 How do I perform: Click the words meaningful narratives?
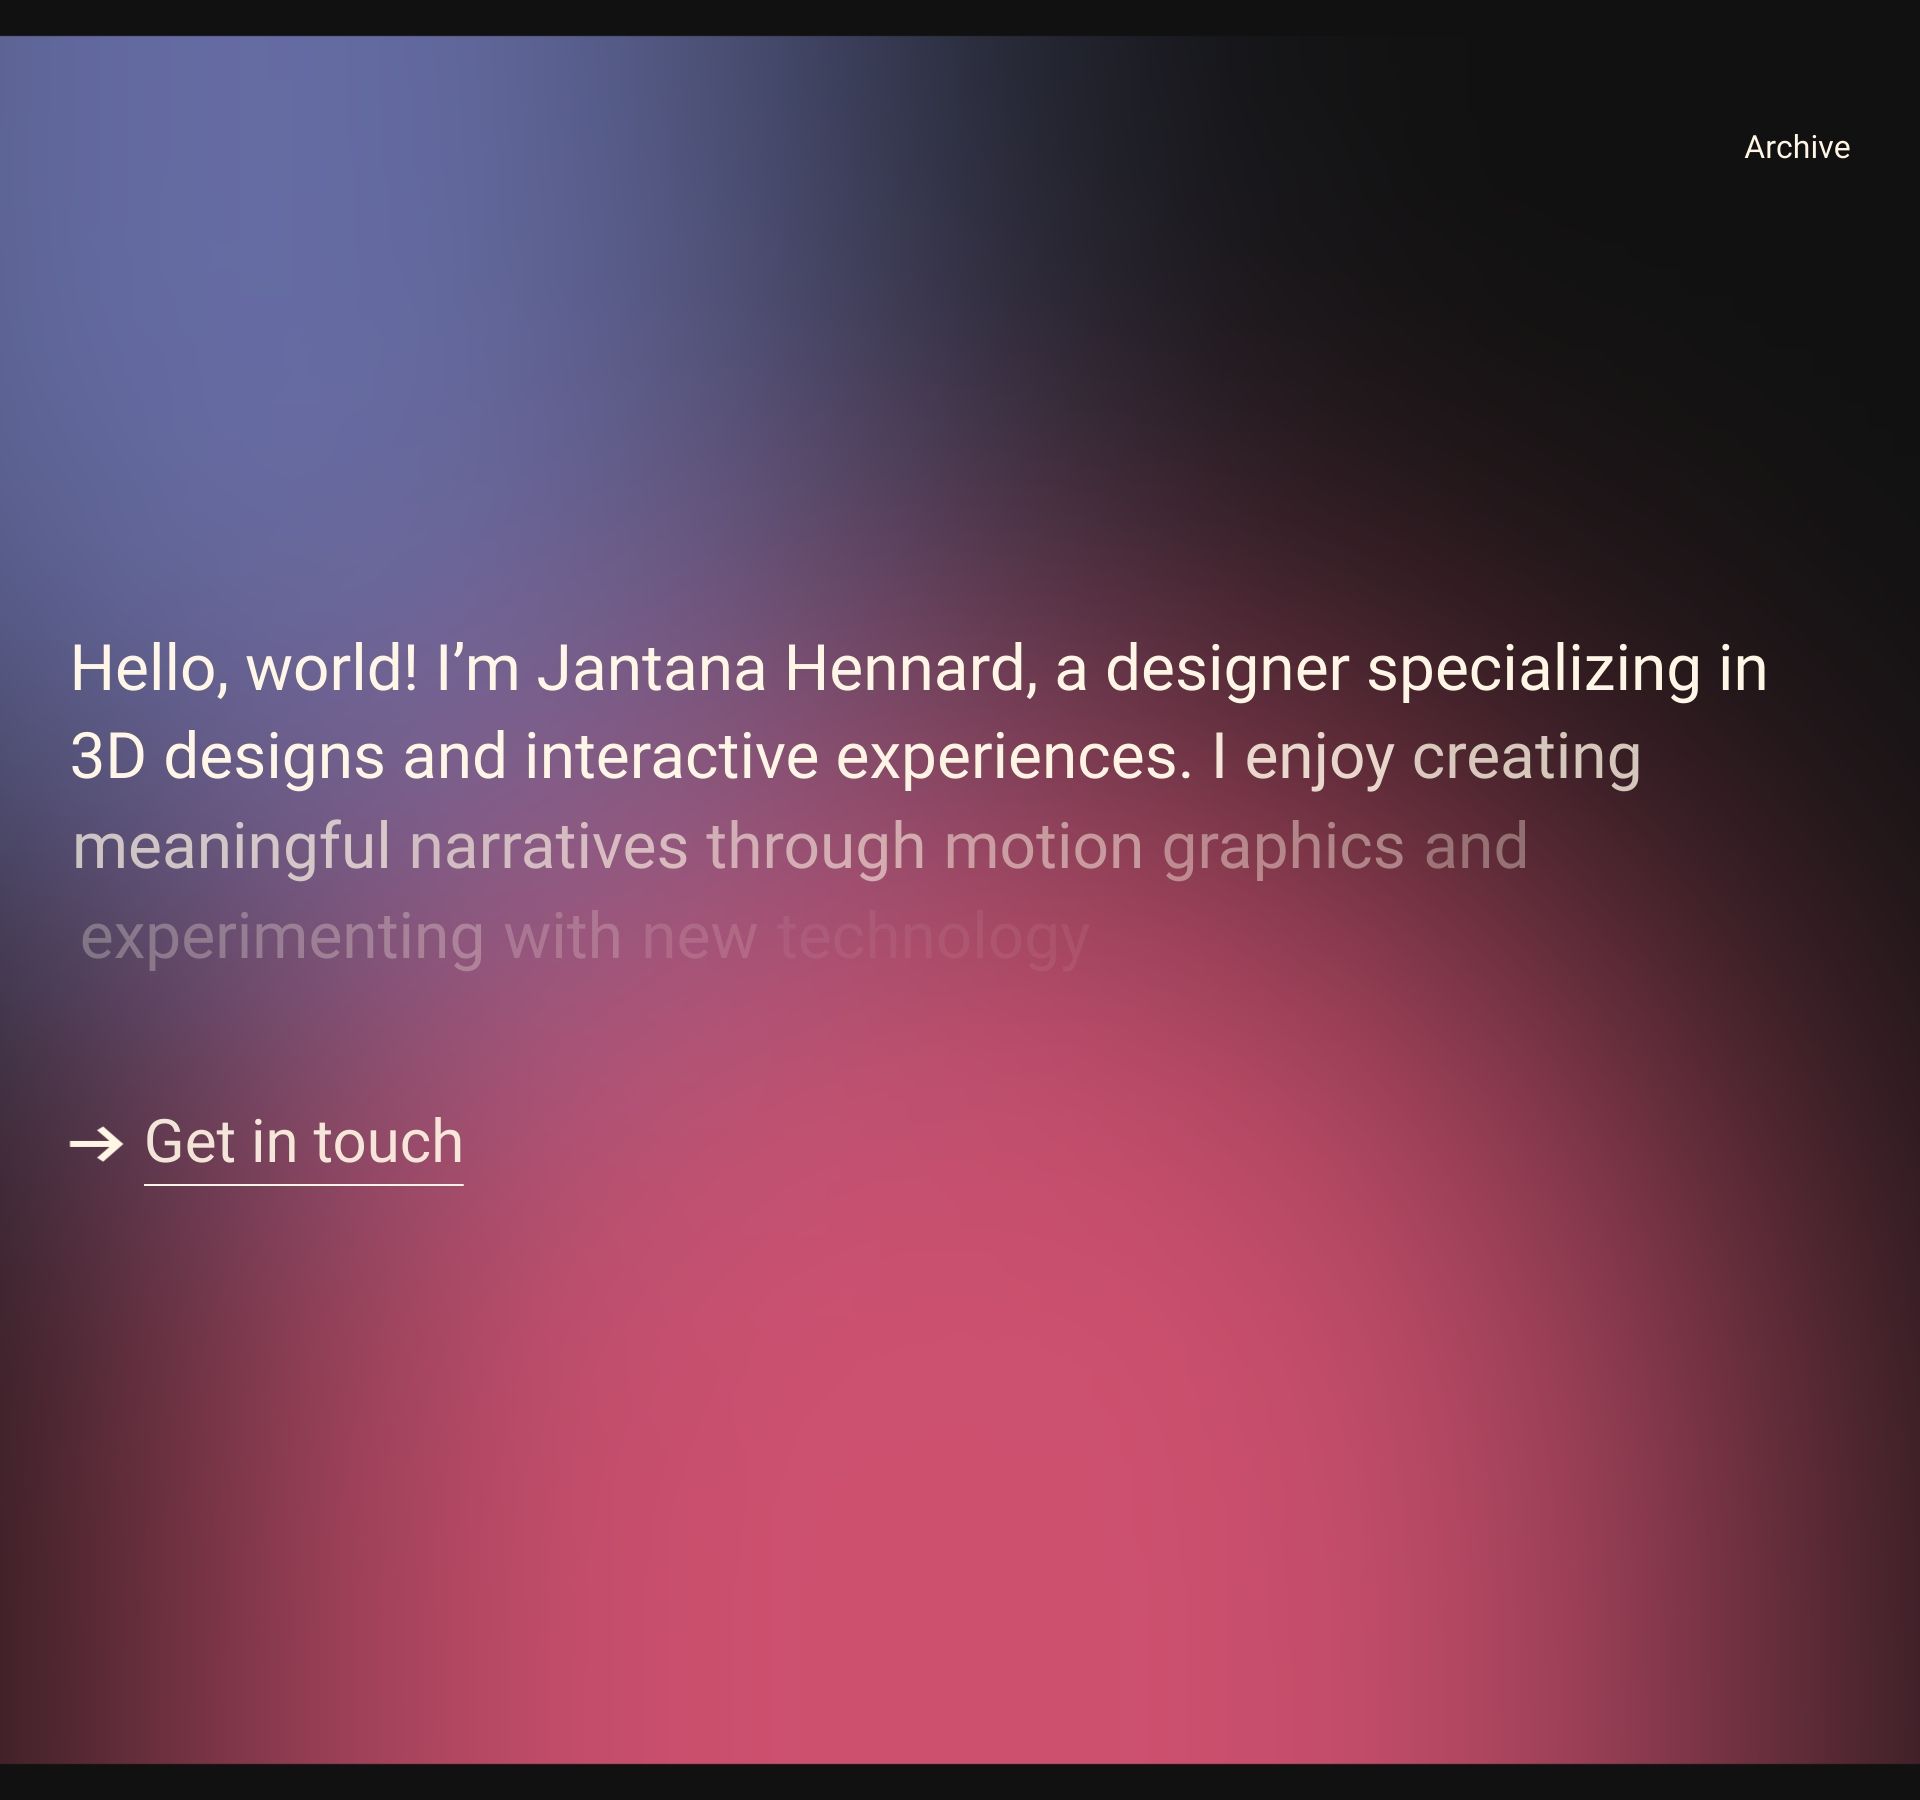click(x=380, y=847)
